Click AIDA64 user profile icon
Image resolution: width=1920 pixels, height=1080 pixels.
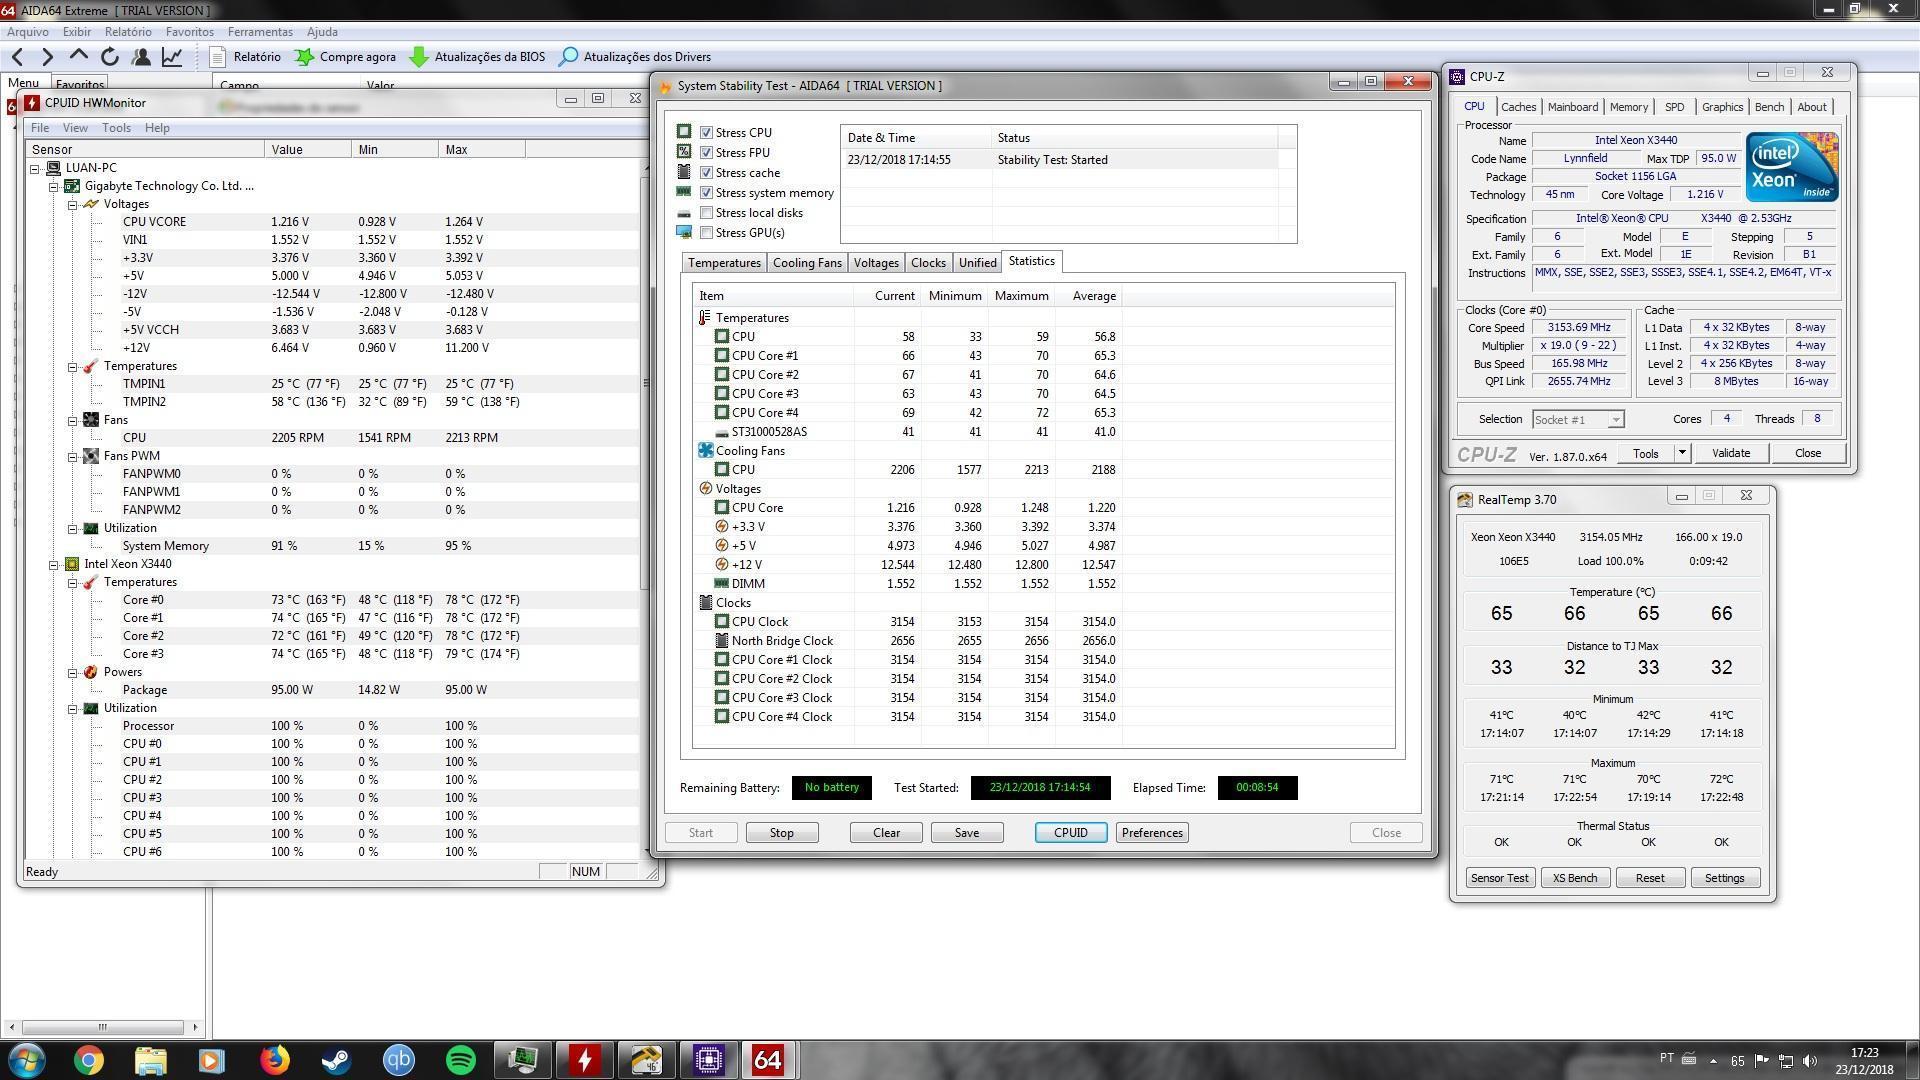point(141,57)
